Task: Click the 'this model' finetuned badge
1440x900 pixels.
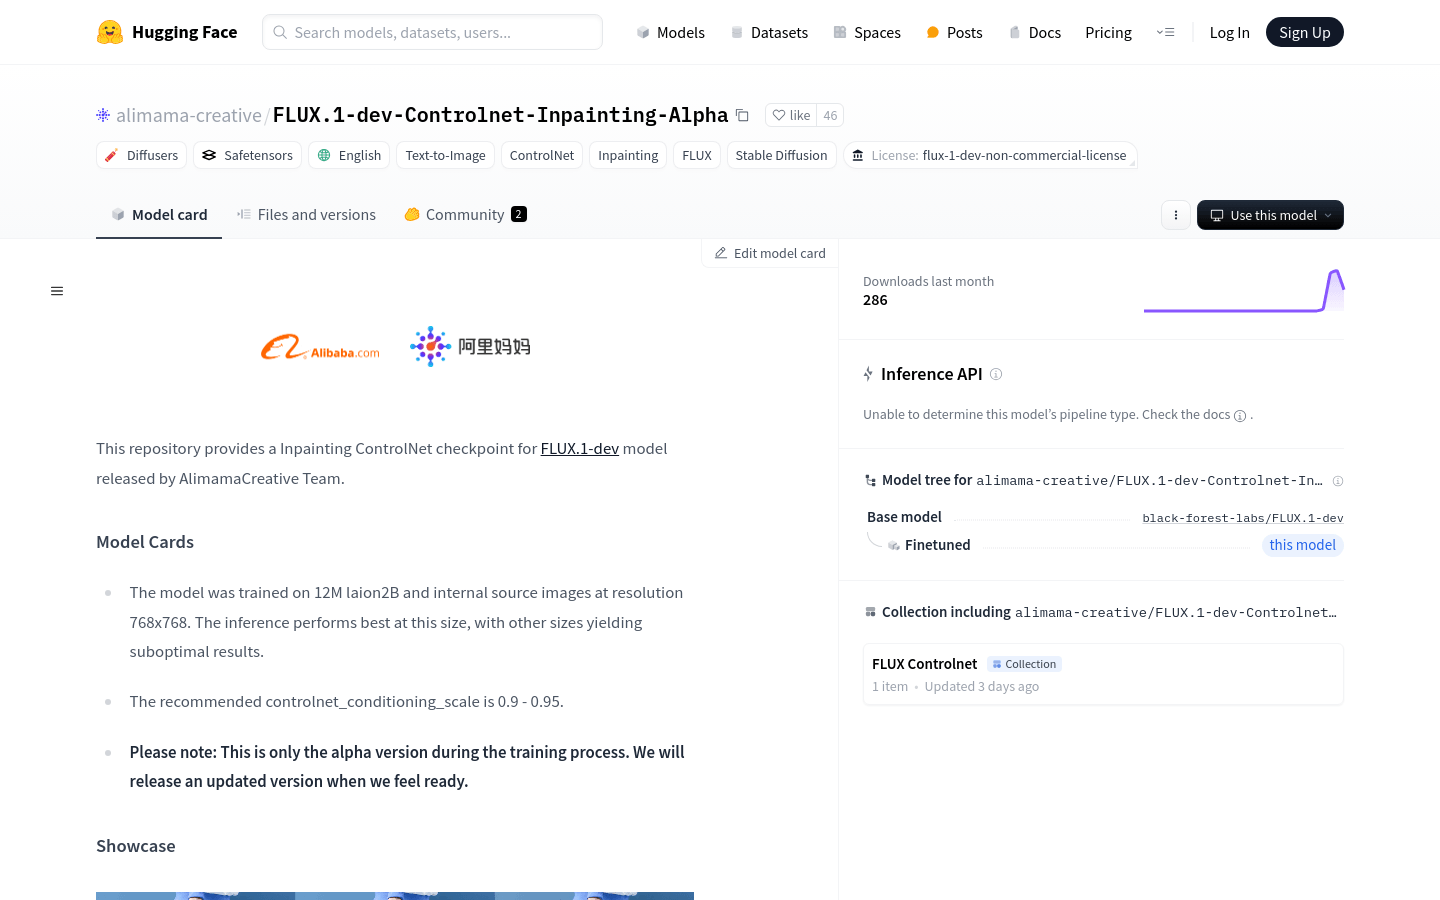Action: click(x=1302, y=545)
